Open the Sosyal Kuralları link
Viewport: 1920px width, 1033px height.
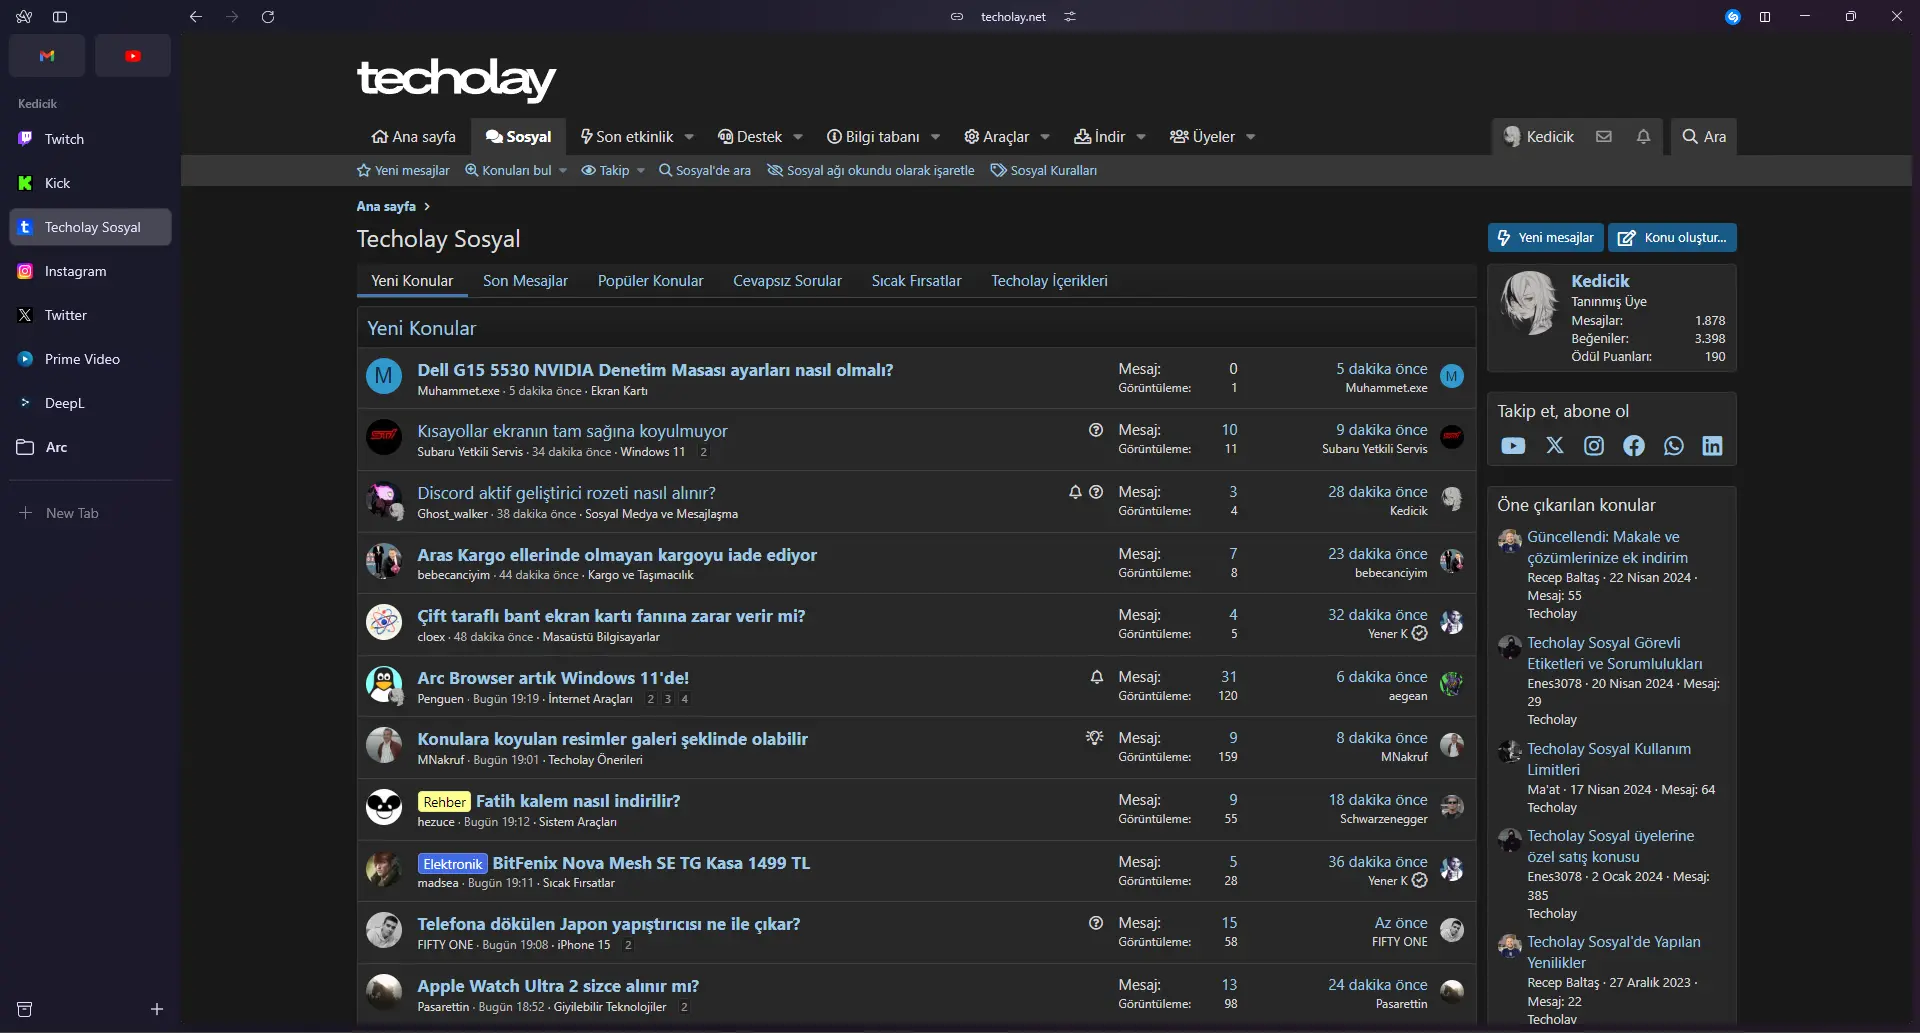[x=1044, y=171]
